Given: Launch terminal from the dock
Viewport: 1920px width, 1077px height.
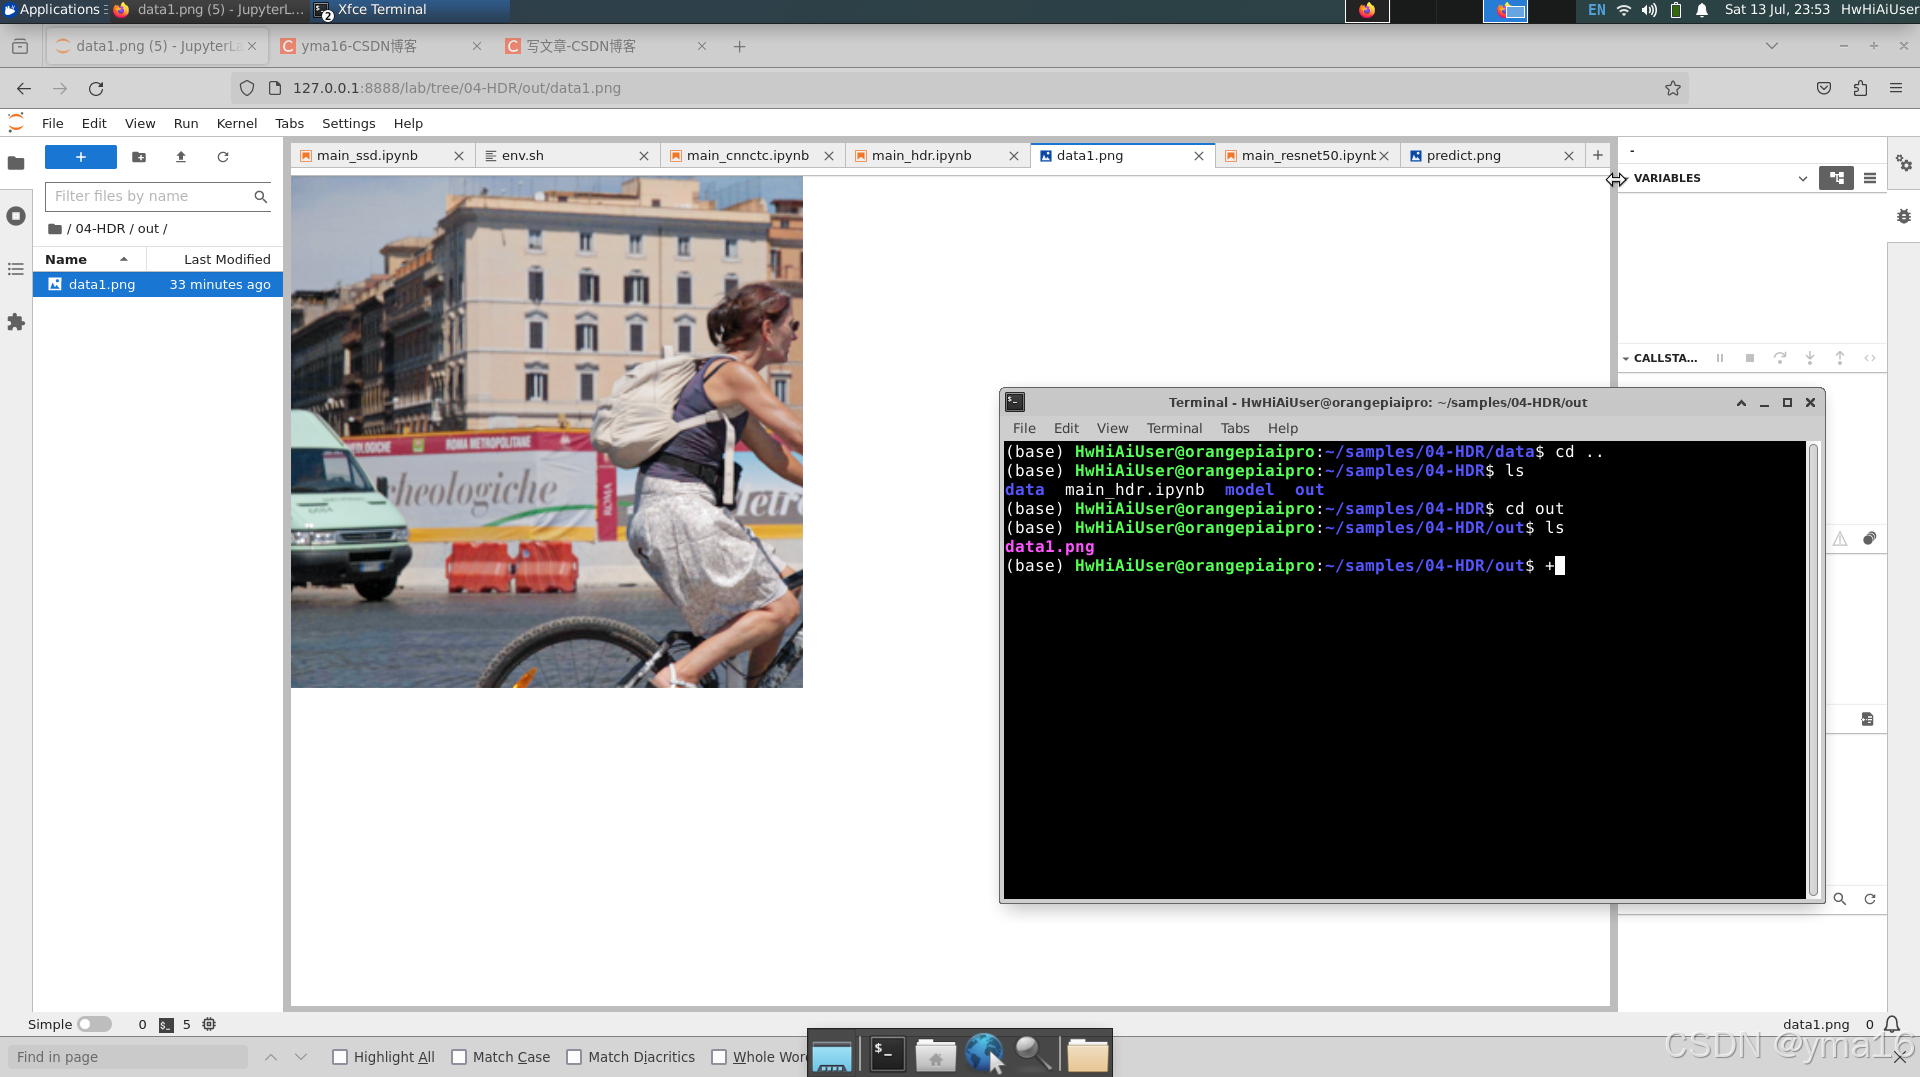Looking at the screenshot, I should click(887, 1054).
